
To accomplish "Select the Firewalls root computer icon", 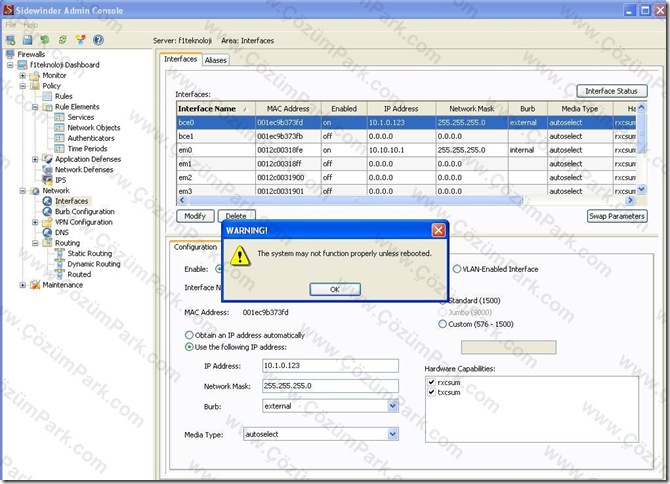I will pyautogui.click(x=10, y=54).
